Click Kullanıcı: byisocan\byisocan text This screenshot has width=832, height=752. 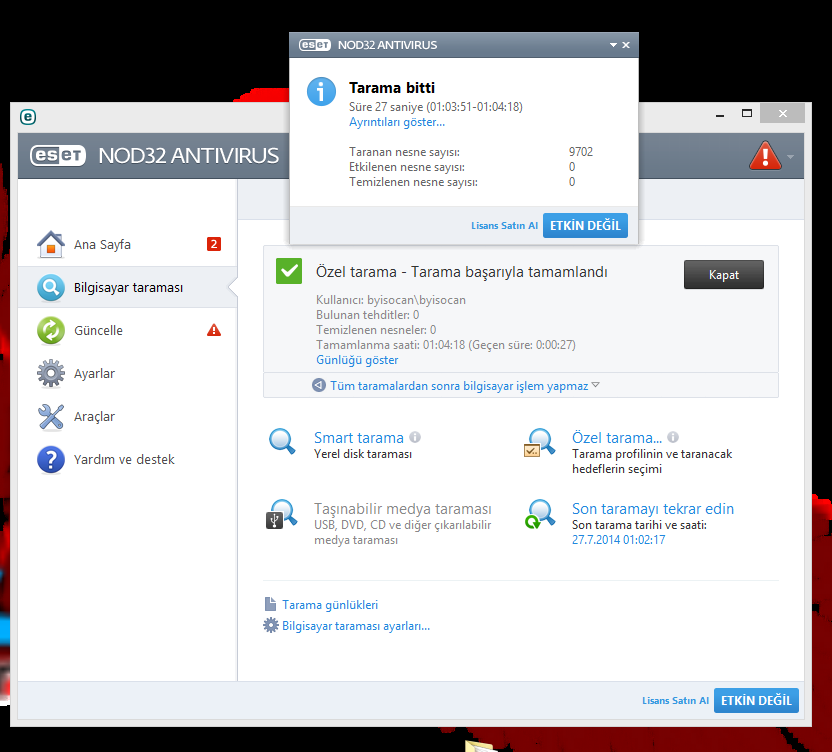(x=391, y=300)
